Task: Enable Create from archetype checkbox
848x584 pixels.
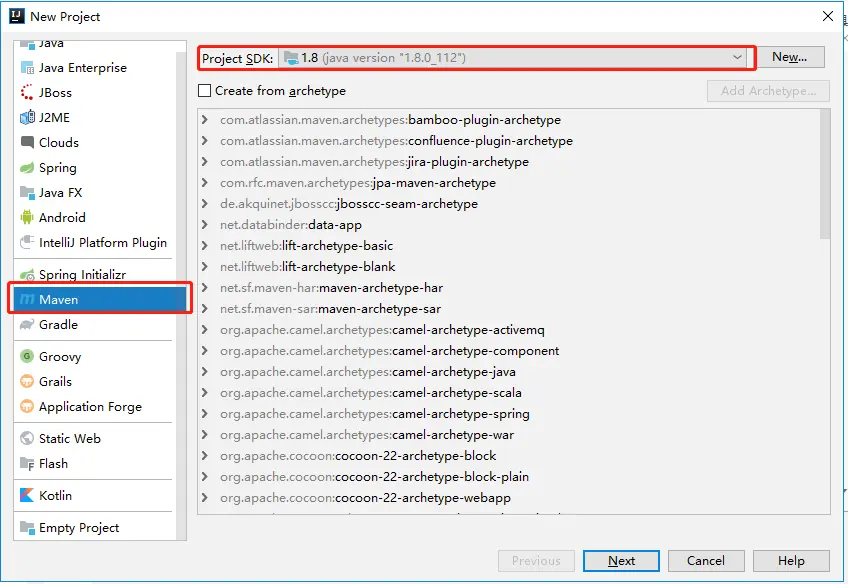Action: click(x=204, y=90)
